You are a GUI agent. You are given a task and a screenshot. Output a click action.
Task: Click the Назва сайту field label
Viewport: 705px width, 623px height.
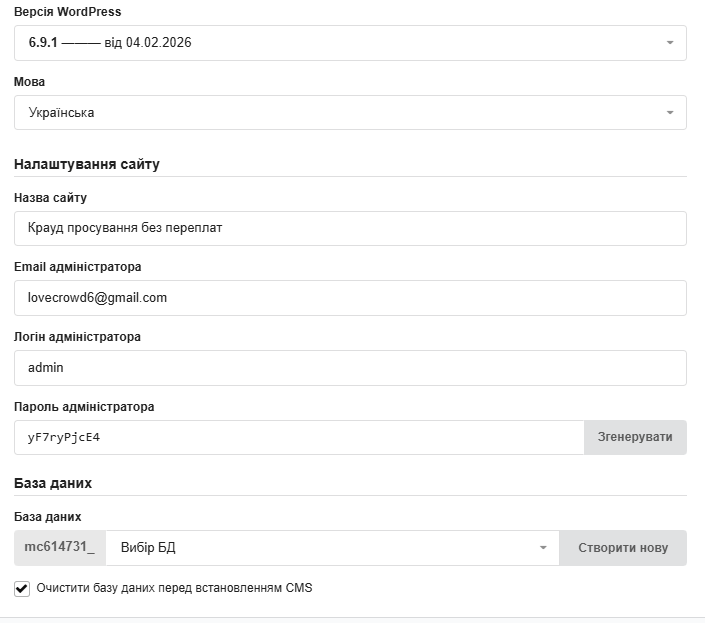50,198
